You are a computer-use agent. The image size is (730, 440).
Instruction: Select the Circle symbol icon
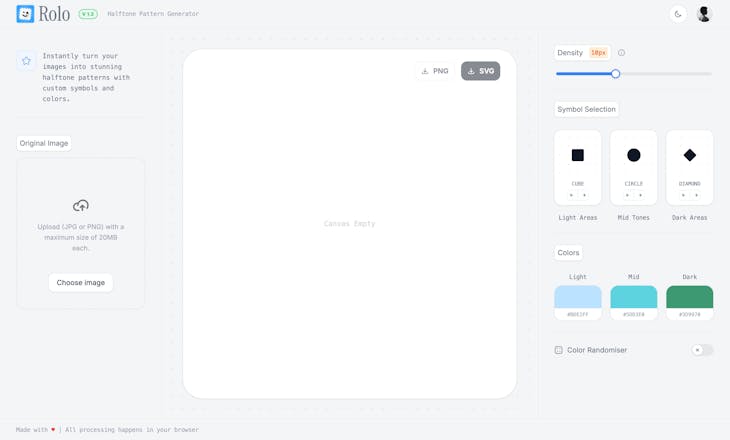click(634, 155)
